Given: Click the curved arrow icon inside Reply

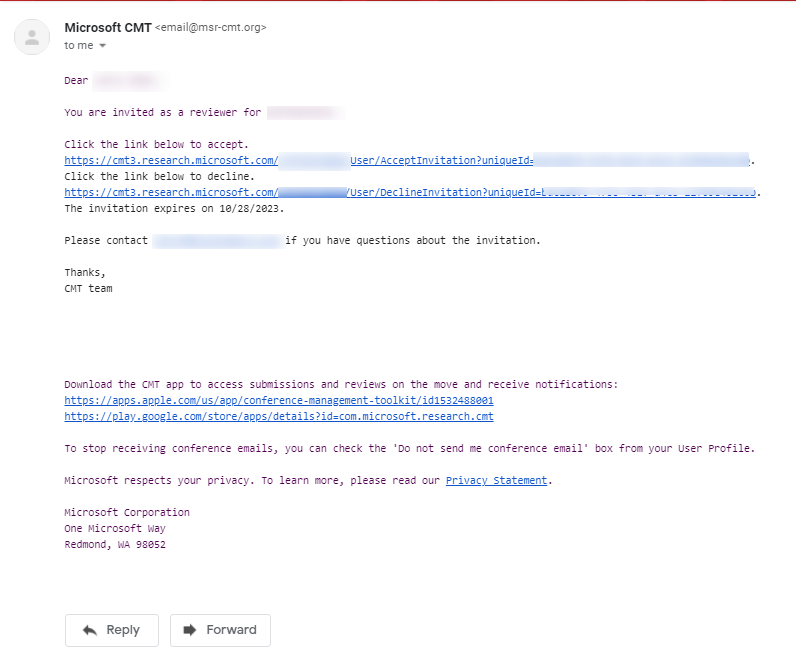Looking at the screenshot, I should 90,630.
